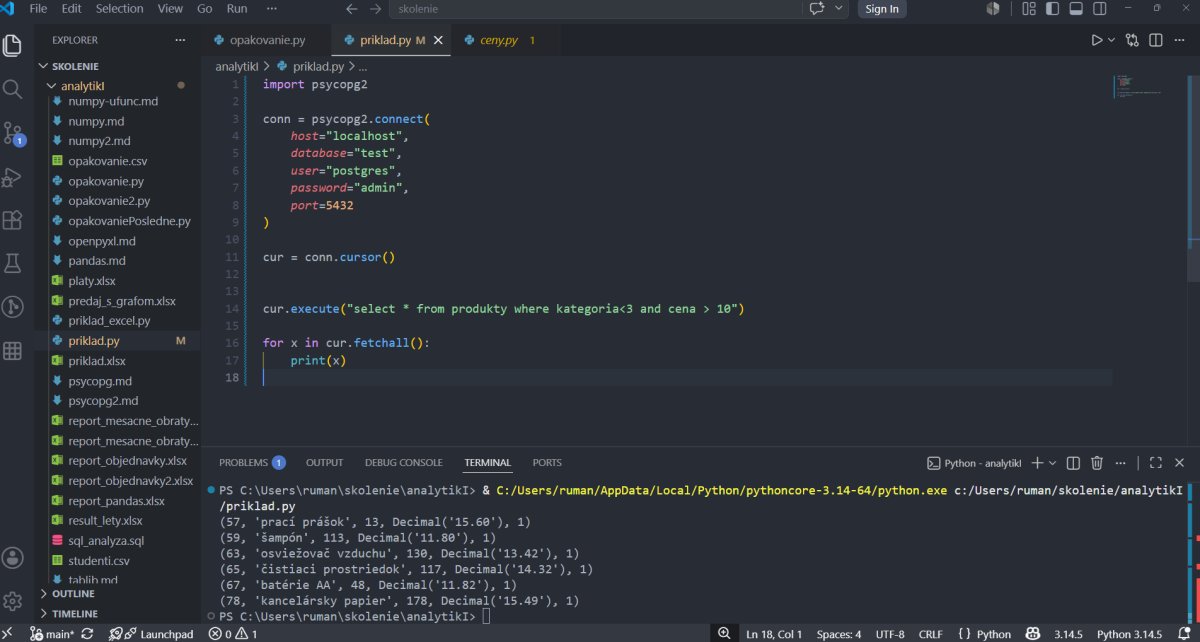
Task: Show errors and warnings count in status bar
Action: point(233,634)
